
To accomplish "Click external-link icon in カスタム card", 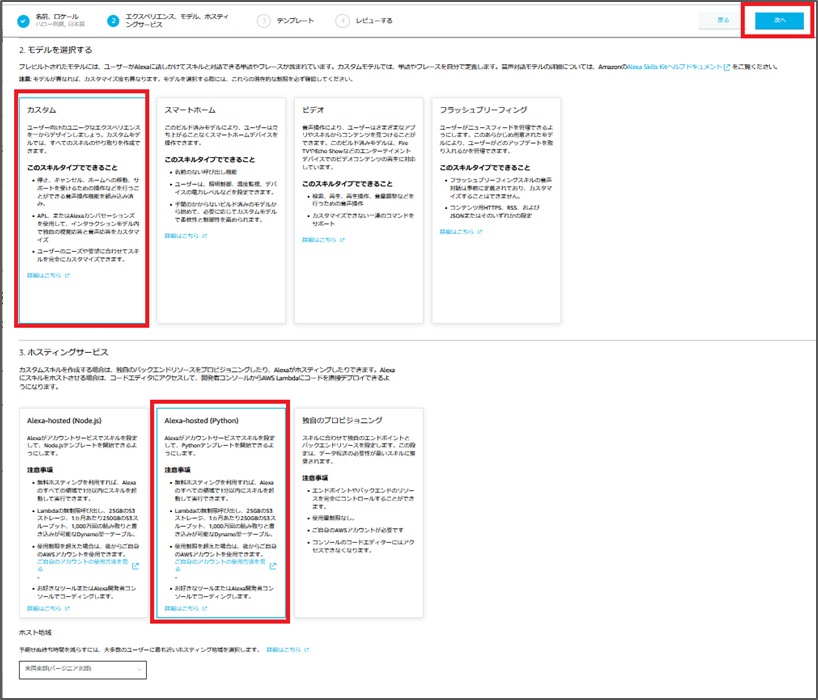I will 67,275.
